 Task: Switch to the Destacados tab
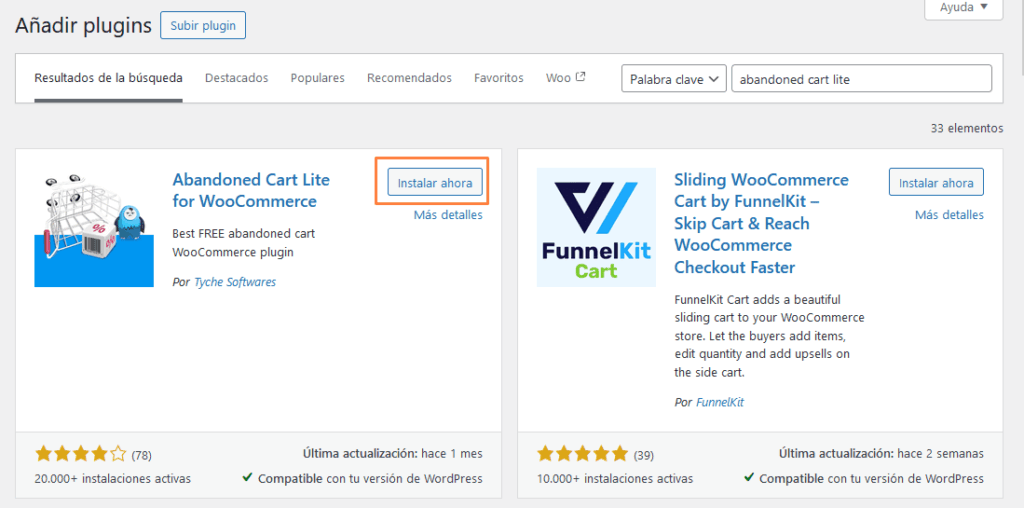[236, 78]
